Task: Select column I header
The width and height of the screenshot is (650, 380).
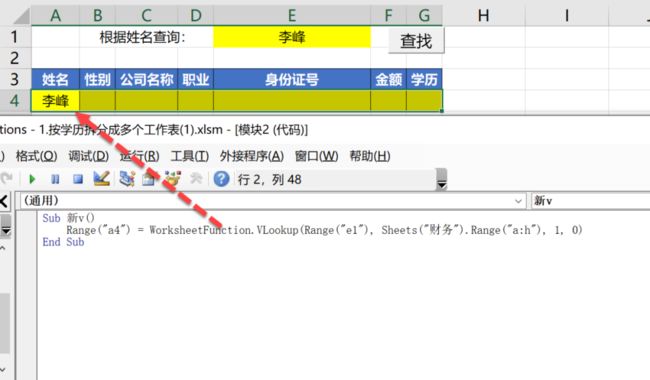Action: click(567, 15)
